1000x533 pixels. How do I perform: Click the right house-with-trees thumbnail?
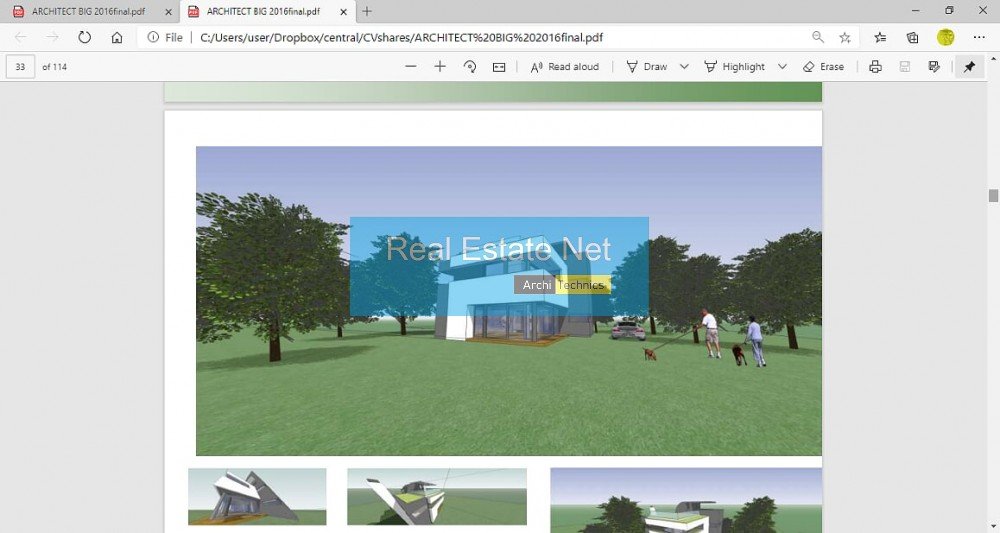coord(686,500)
